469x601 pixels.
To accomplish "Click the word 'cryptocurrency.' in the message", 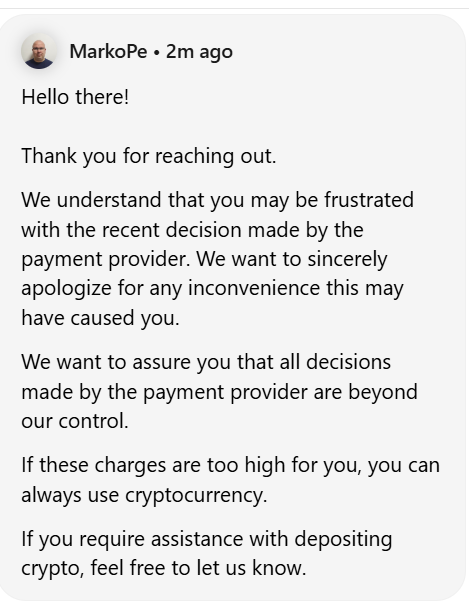I will (x=196, y=495).
